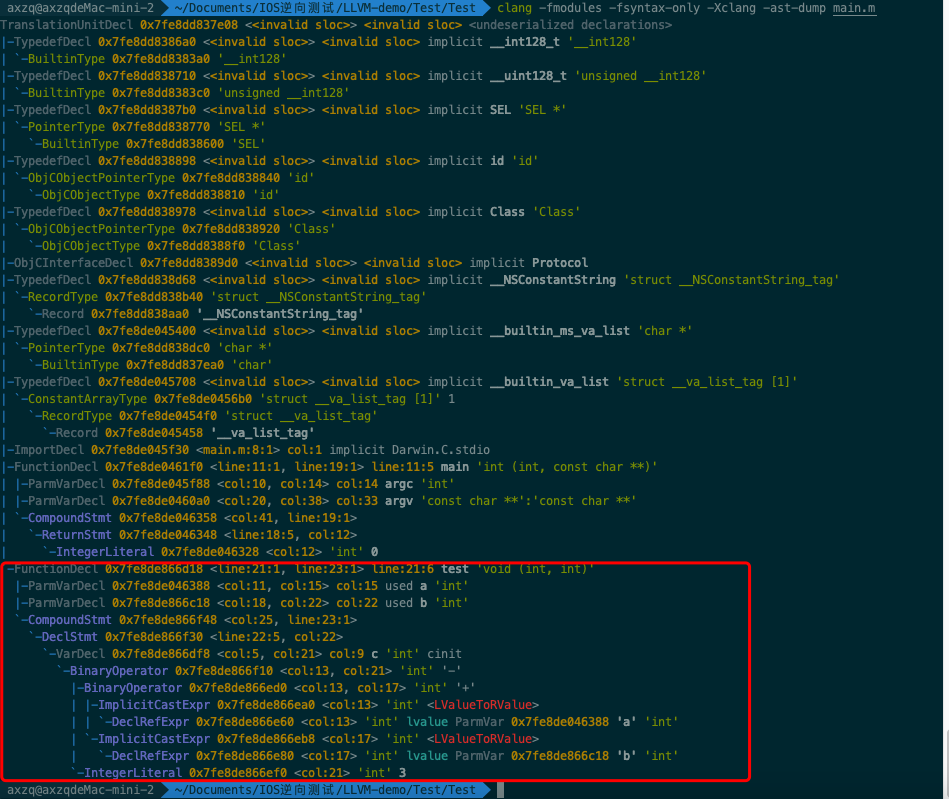Click the ObjCInterfaceDecl Protocol row
This screenshot has height=799, width=949.
(295, 263)
